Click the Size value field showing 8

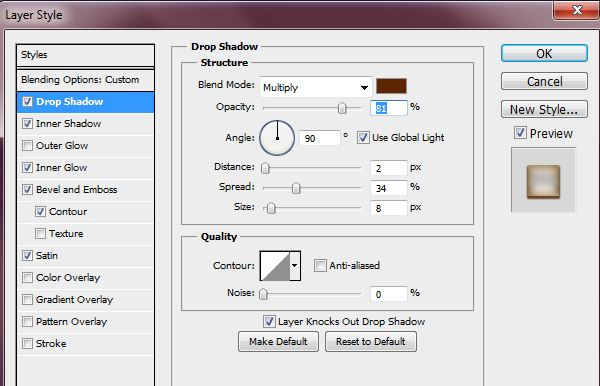click(388, 208)
